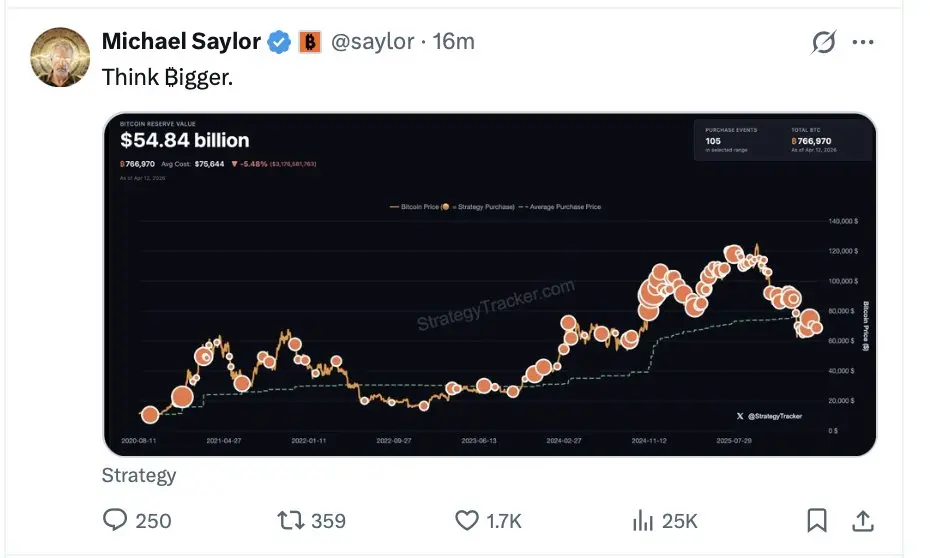The image size is (930, 558).
Task: Open the @saylor handle link
Action: 371,42
